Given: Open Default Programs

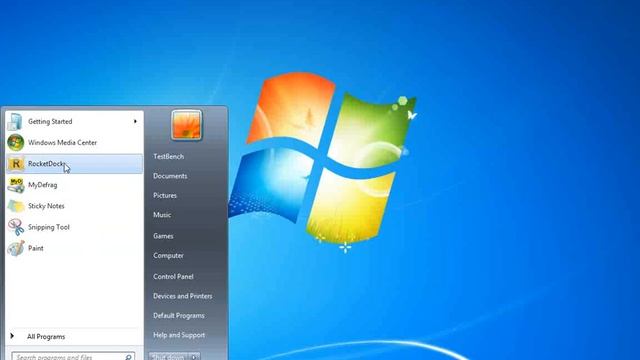Looking at the screenshot, I should point(179,316).
